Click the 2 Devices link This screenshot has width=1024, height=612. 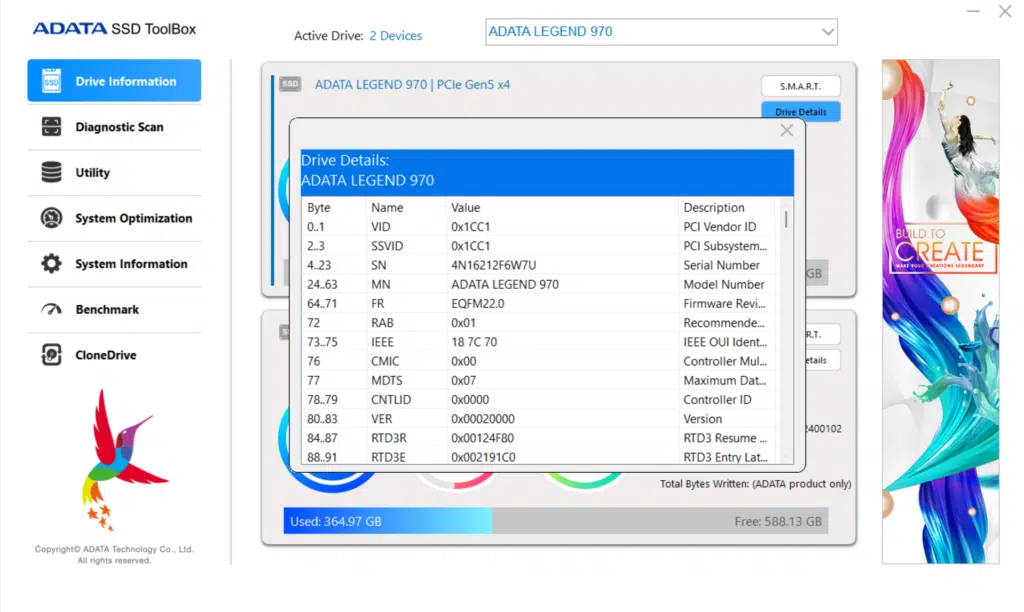point(397,35)
